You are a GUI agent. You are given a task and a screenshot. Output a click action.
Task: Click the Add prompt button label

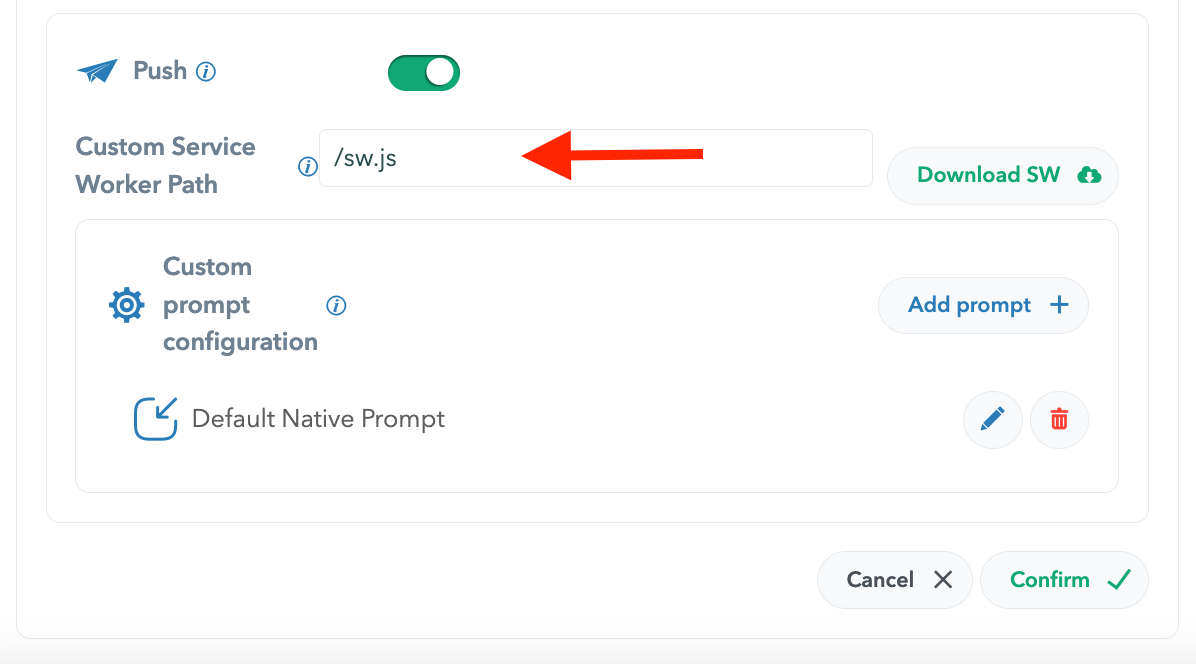pos(969,305)
